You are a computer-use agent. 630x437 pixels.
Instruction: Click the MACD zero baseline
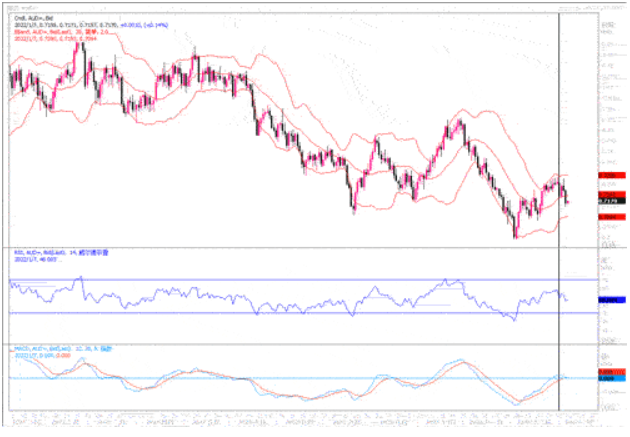coord(300,378)
